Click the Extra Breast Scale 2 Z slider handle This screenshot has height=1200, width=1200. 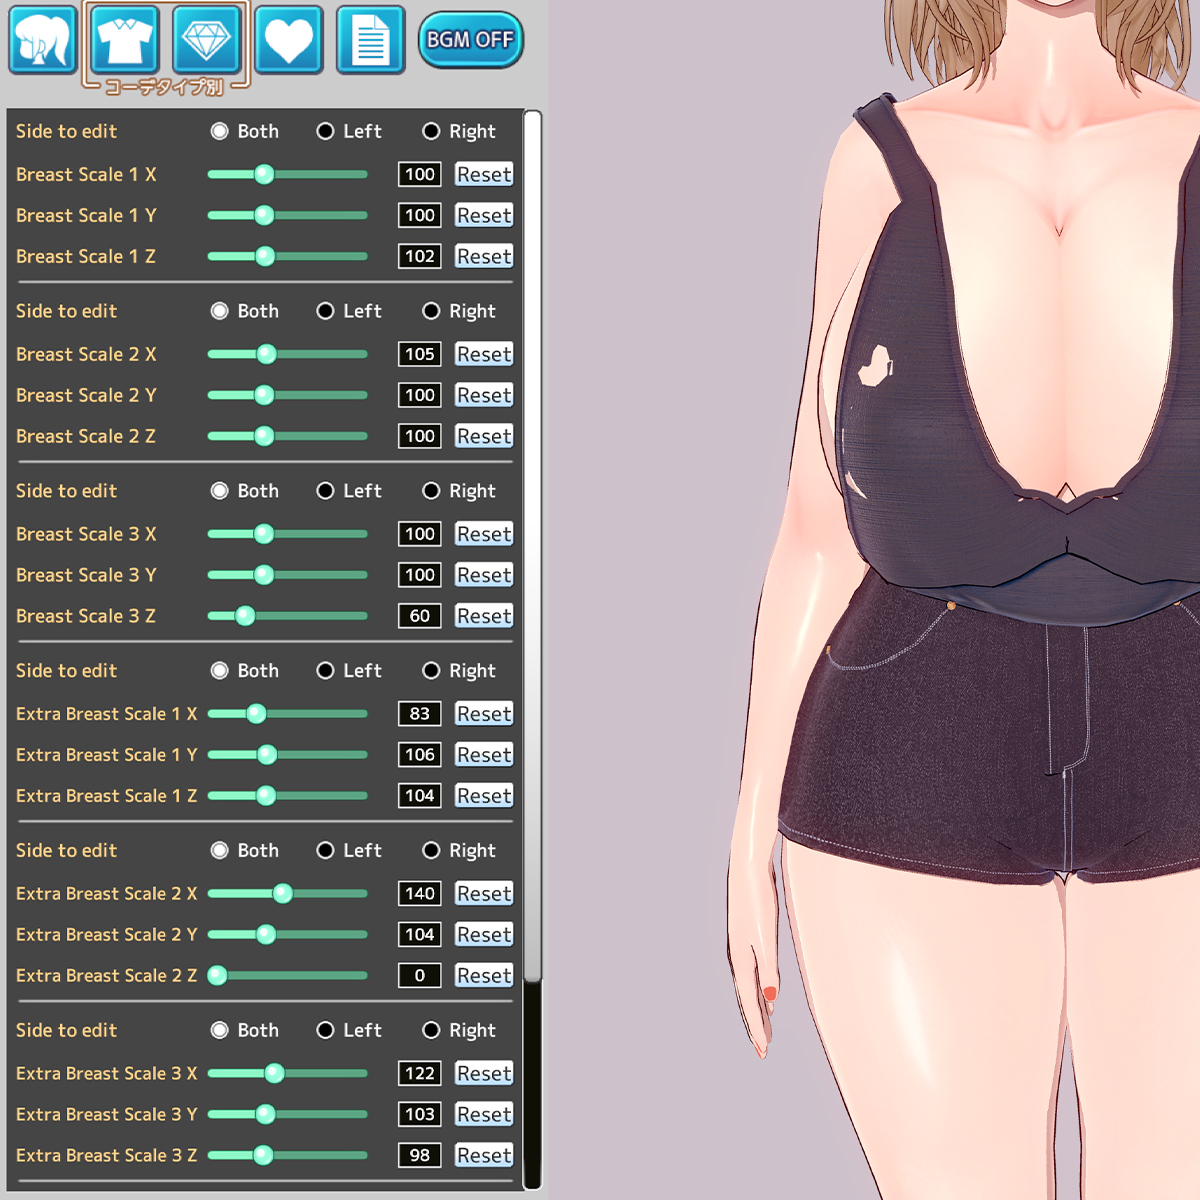217,975
